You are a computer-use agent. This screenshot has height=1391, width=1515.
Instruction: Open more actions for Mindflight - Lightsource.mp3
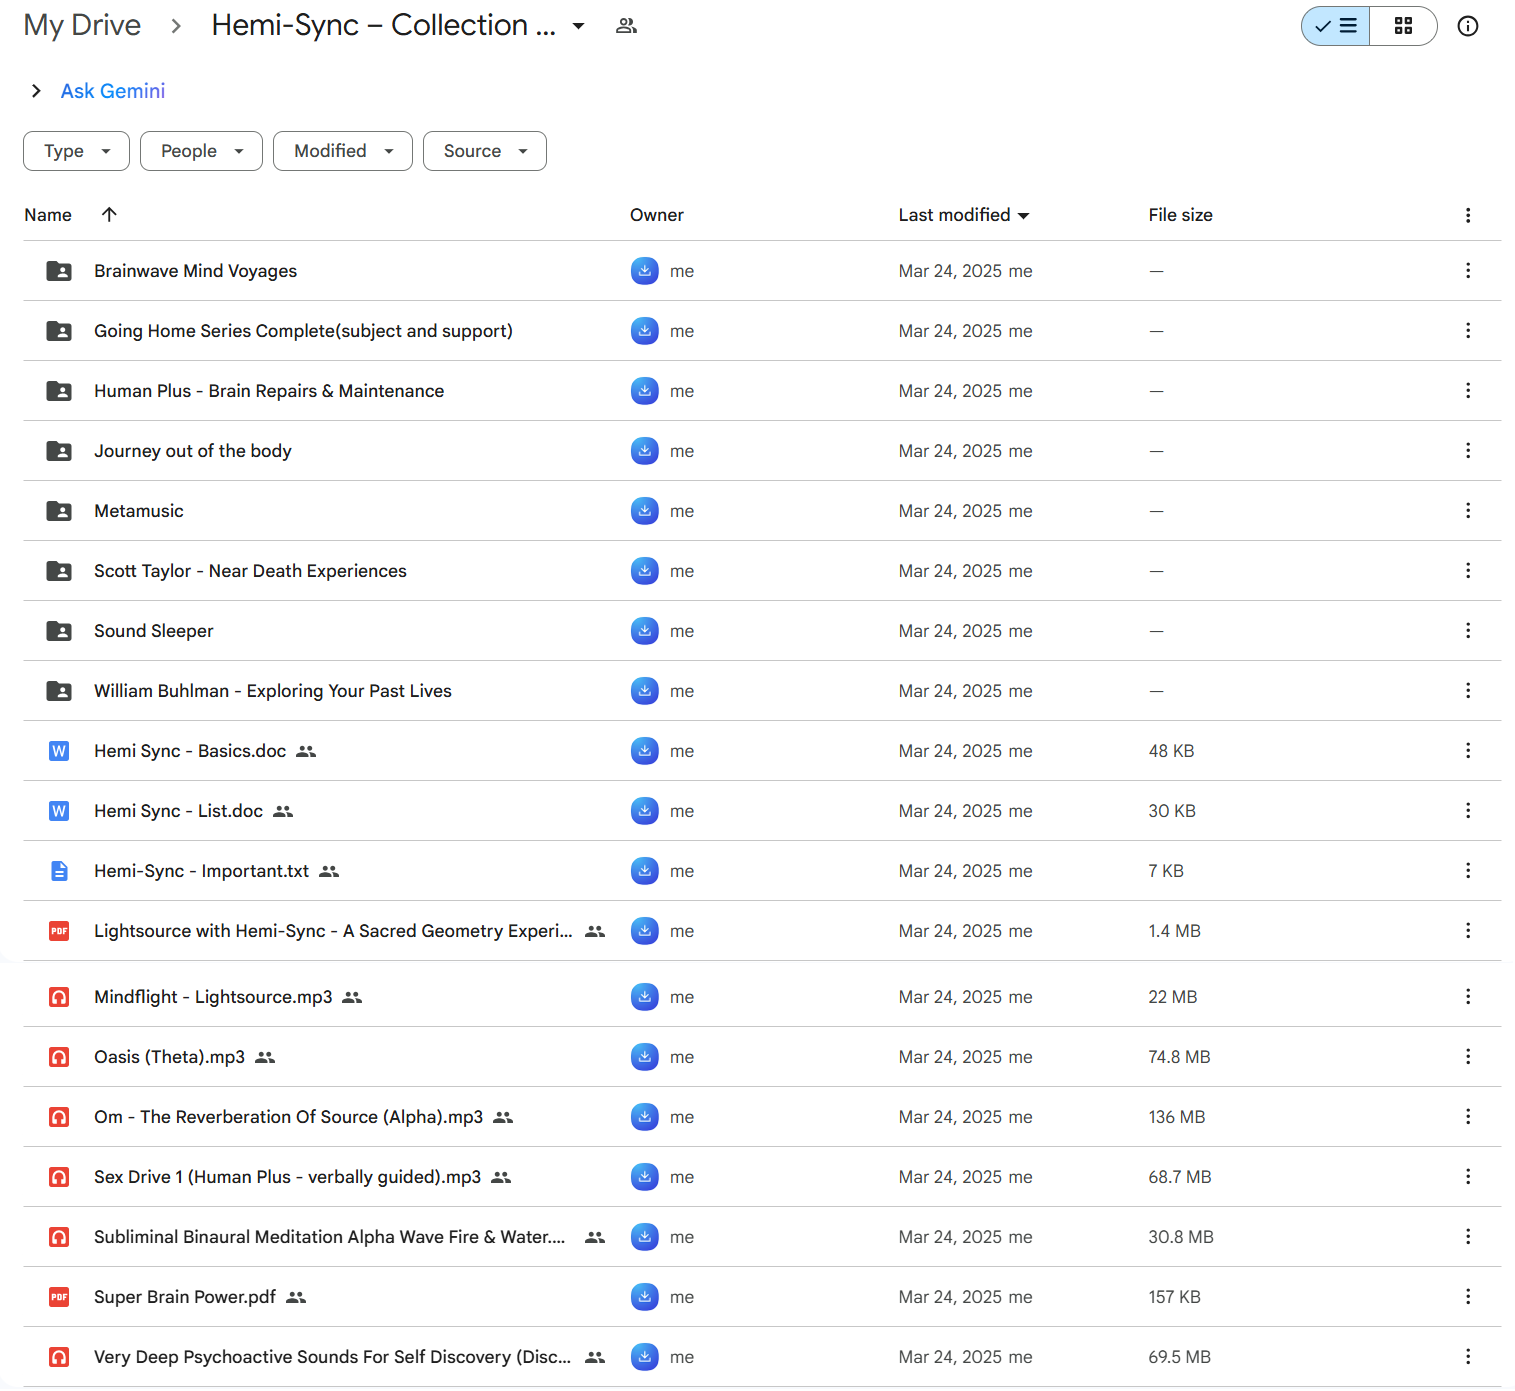pos(1467,997)
